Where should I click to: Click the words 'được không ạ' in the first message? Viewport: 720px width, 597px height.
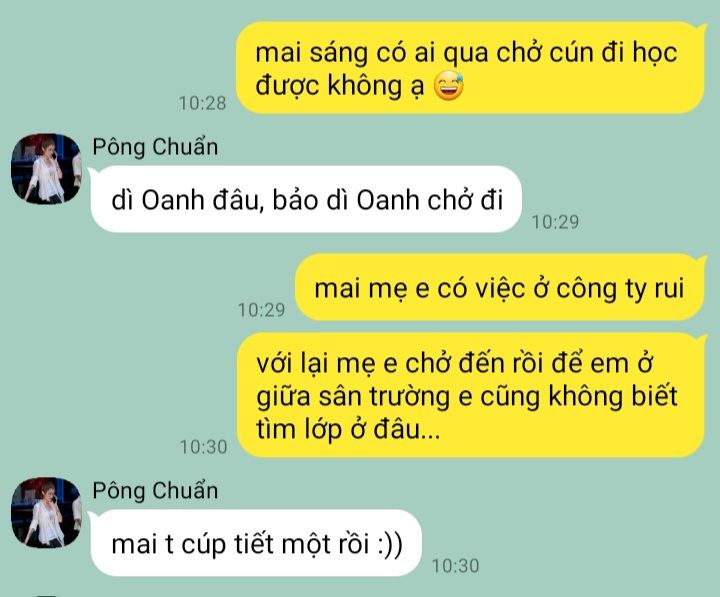(340, 86)
